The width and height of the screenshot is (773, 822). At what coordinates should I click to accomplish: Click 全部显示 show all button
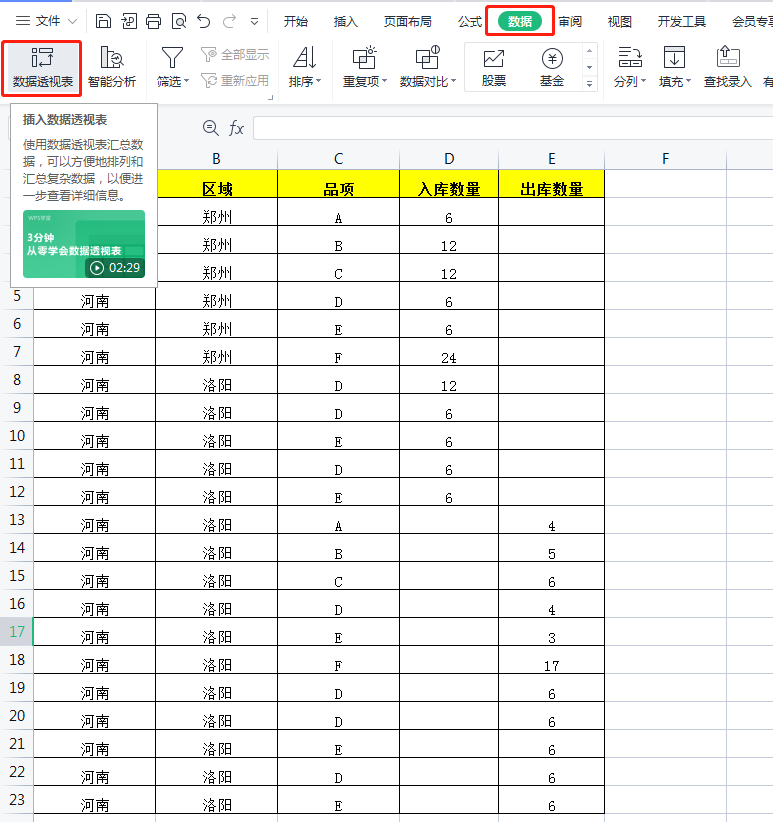click(235, 55)
